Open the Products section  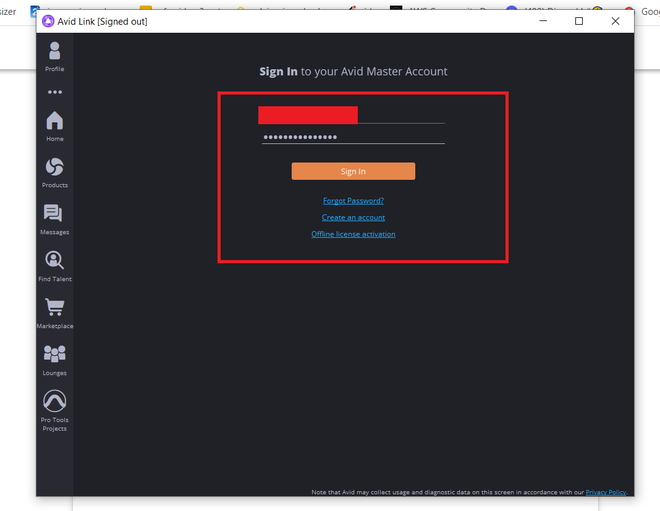pos(55,173)
